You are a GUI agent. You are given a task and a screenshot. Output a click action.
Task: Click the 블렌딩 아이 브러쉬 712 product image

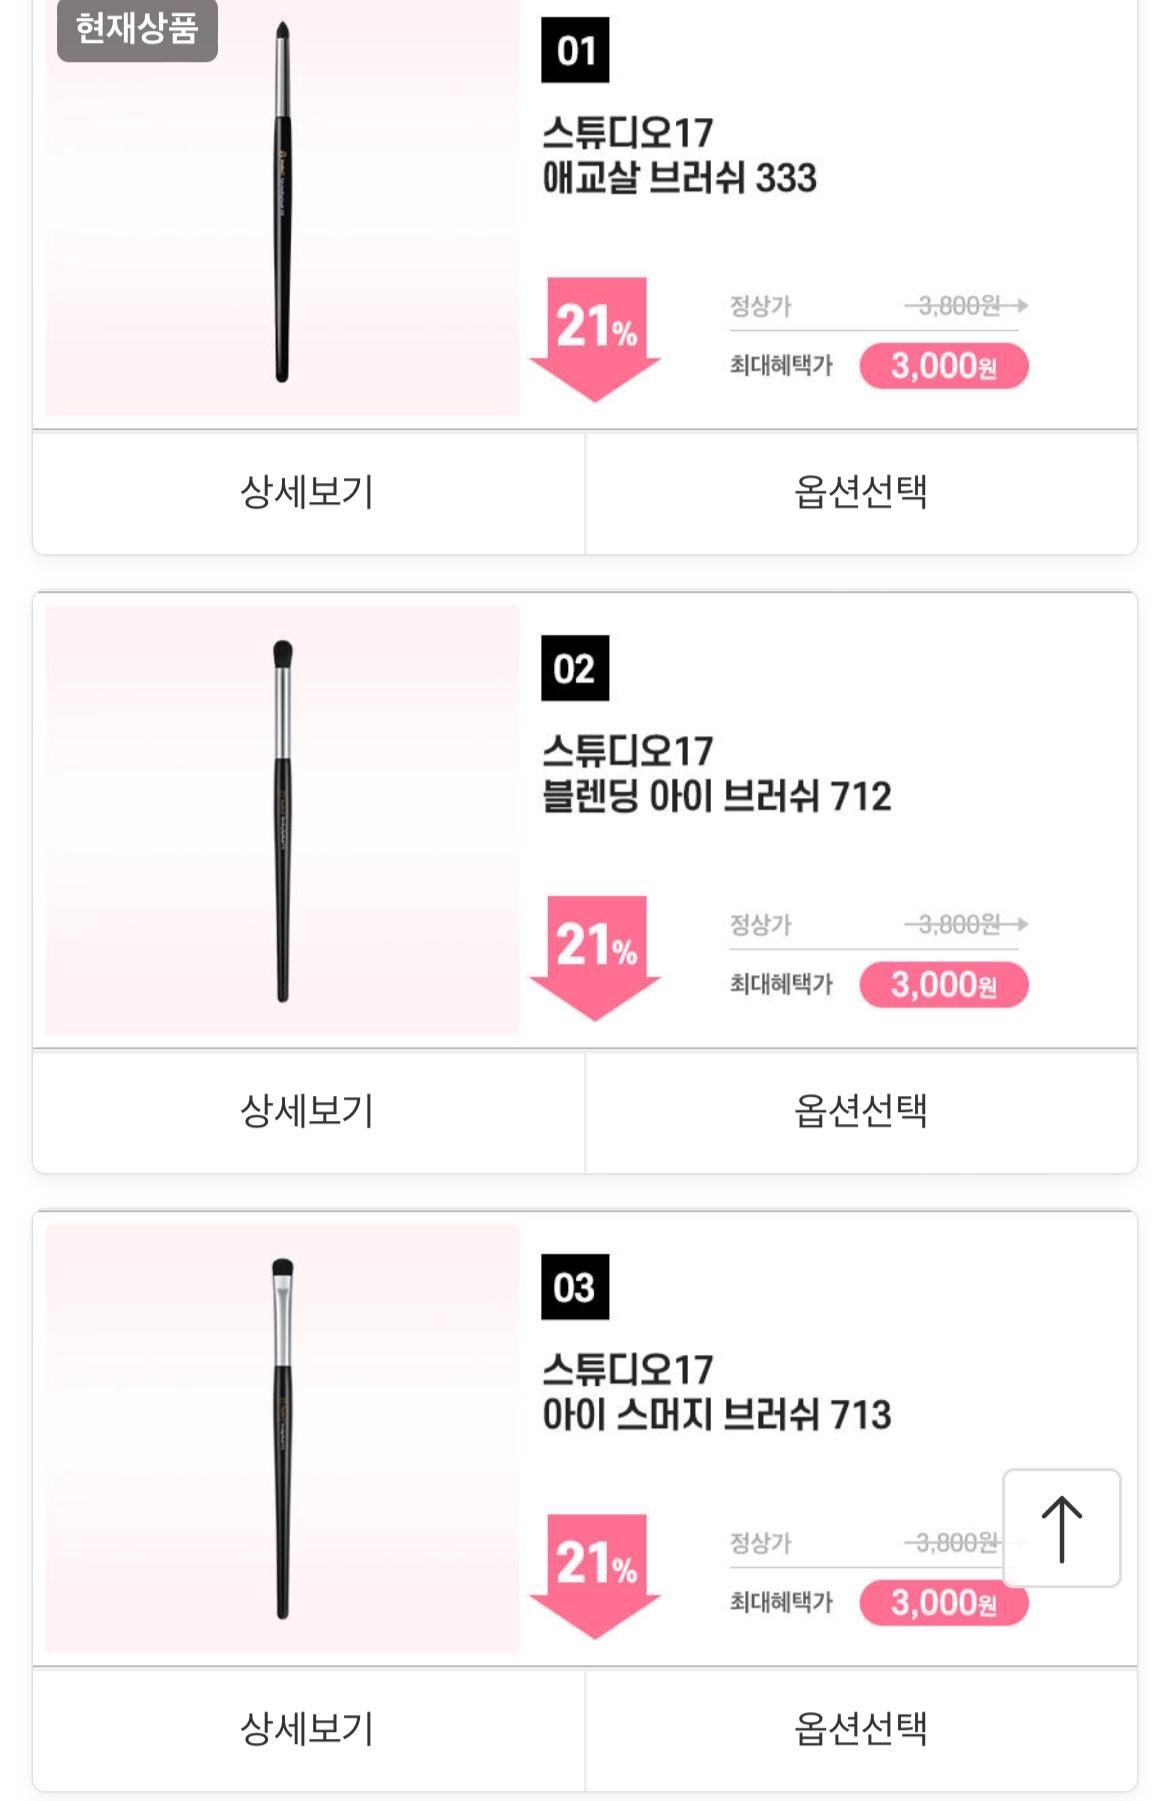[282, 820]
